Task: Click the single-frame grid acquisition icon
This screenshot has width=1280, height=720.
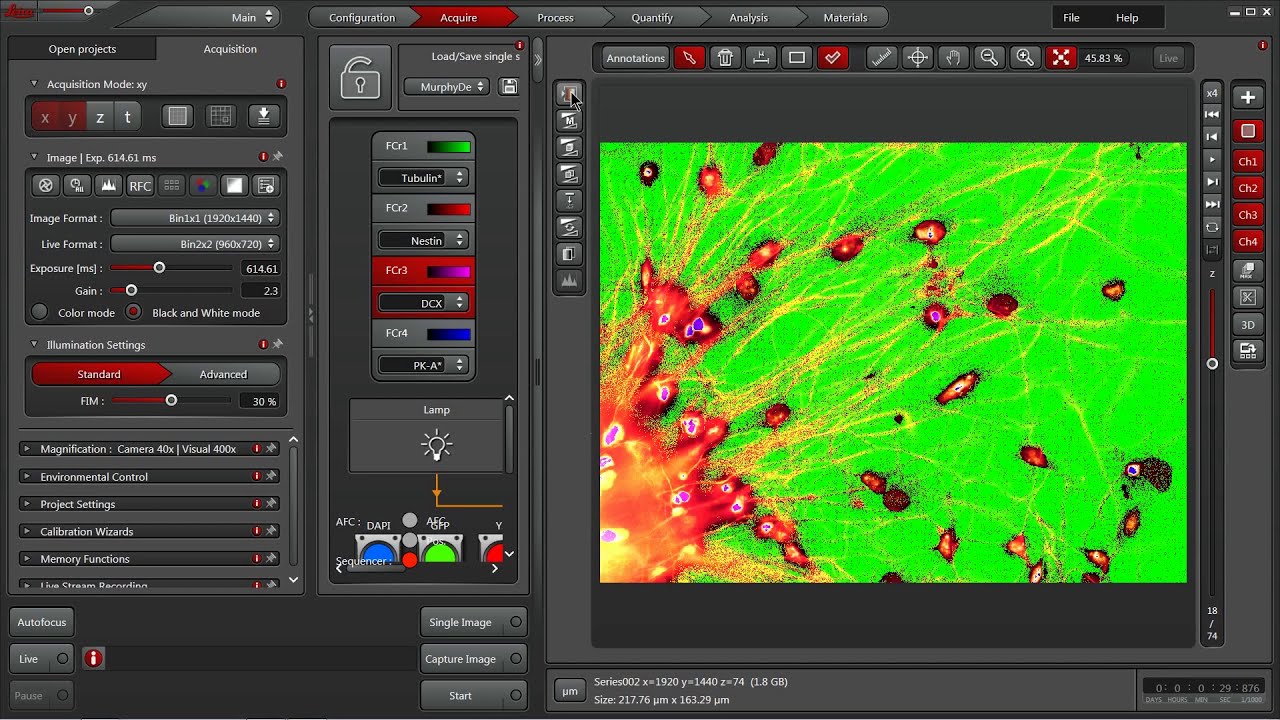Action: click(x=177, y=116)
